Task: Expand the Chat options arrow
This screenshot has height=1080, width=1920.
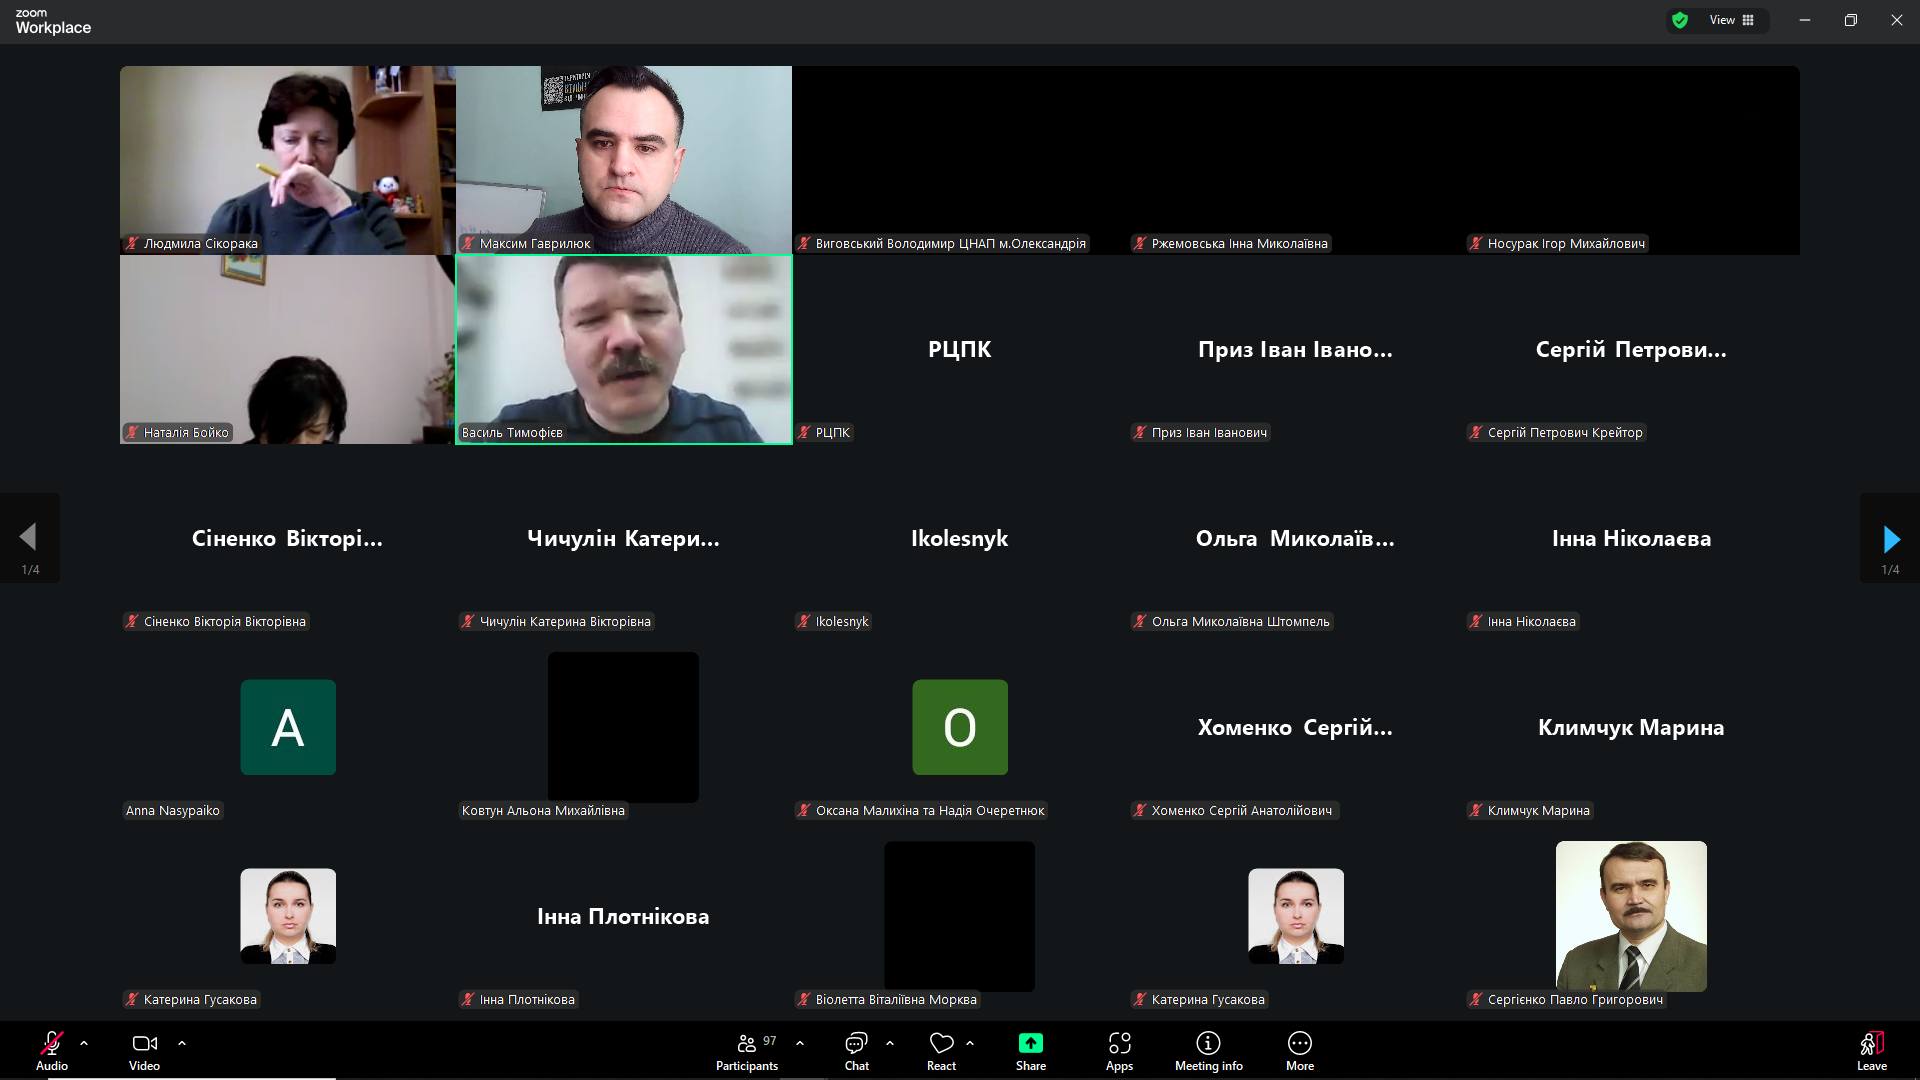Action: coord(890,1043)
